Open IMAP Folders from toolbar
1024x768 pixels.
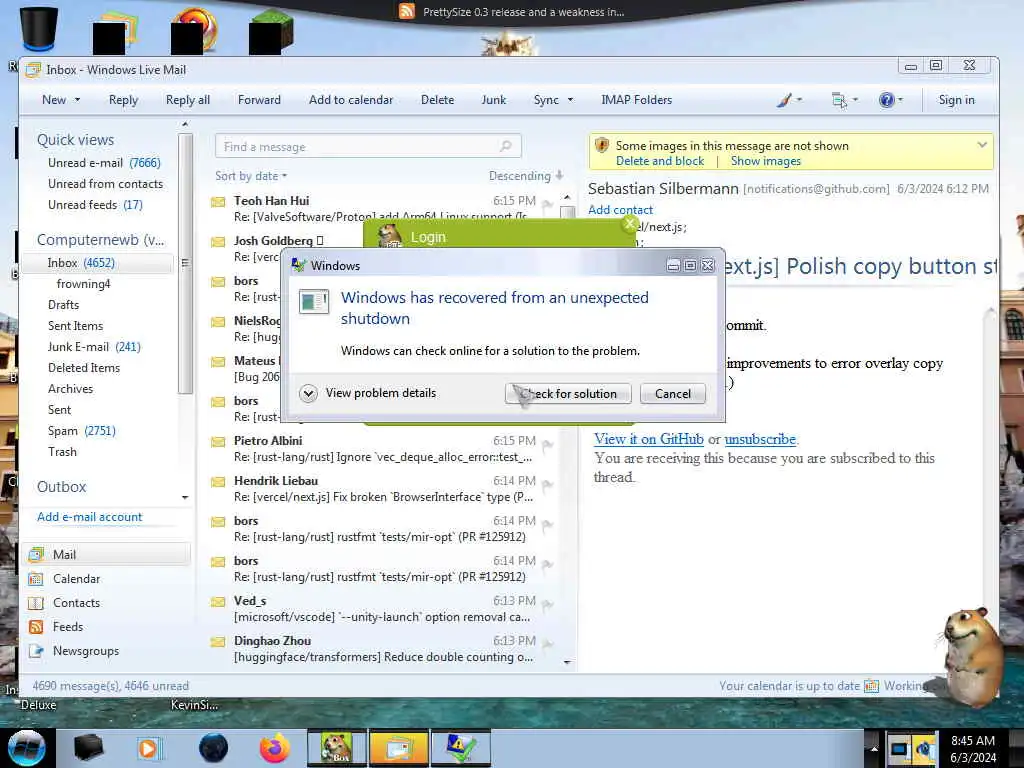[637, 100]
